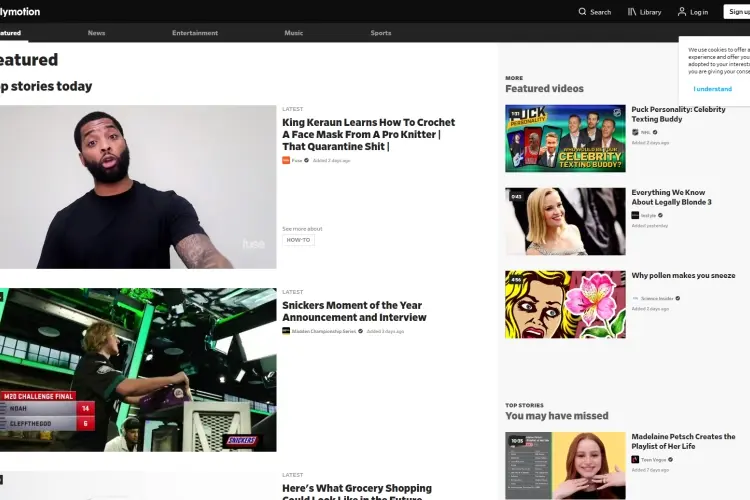This screenshot has width=750, height=500.
Task: Click the Madden Championship Series channel name
Action: 324,331
